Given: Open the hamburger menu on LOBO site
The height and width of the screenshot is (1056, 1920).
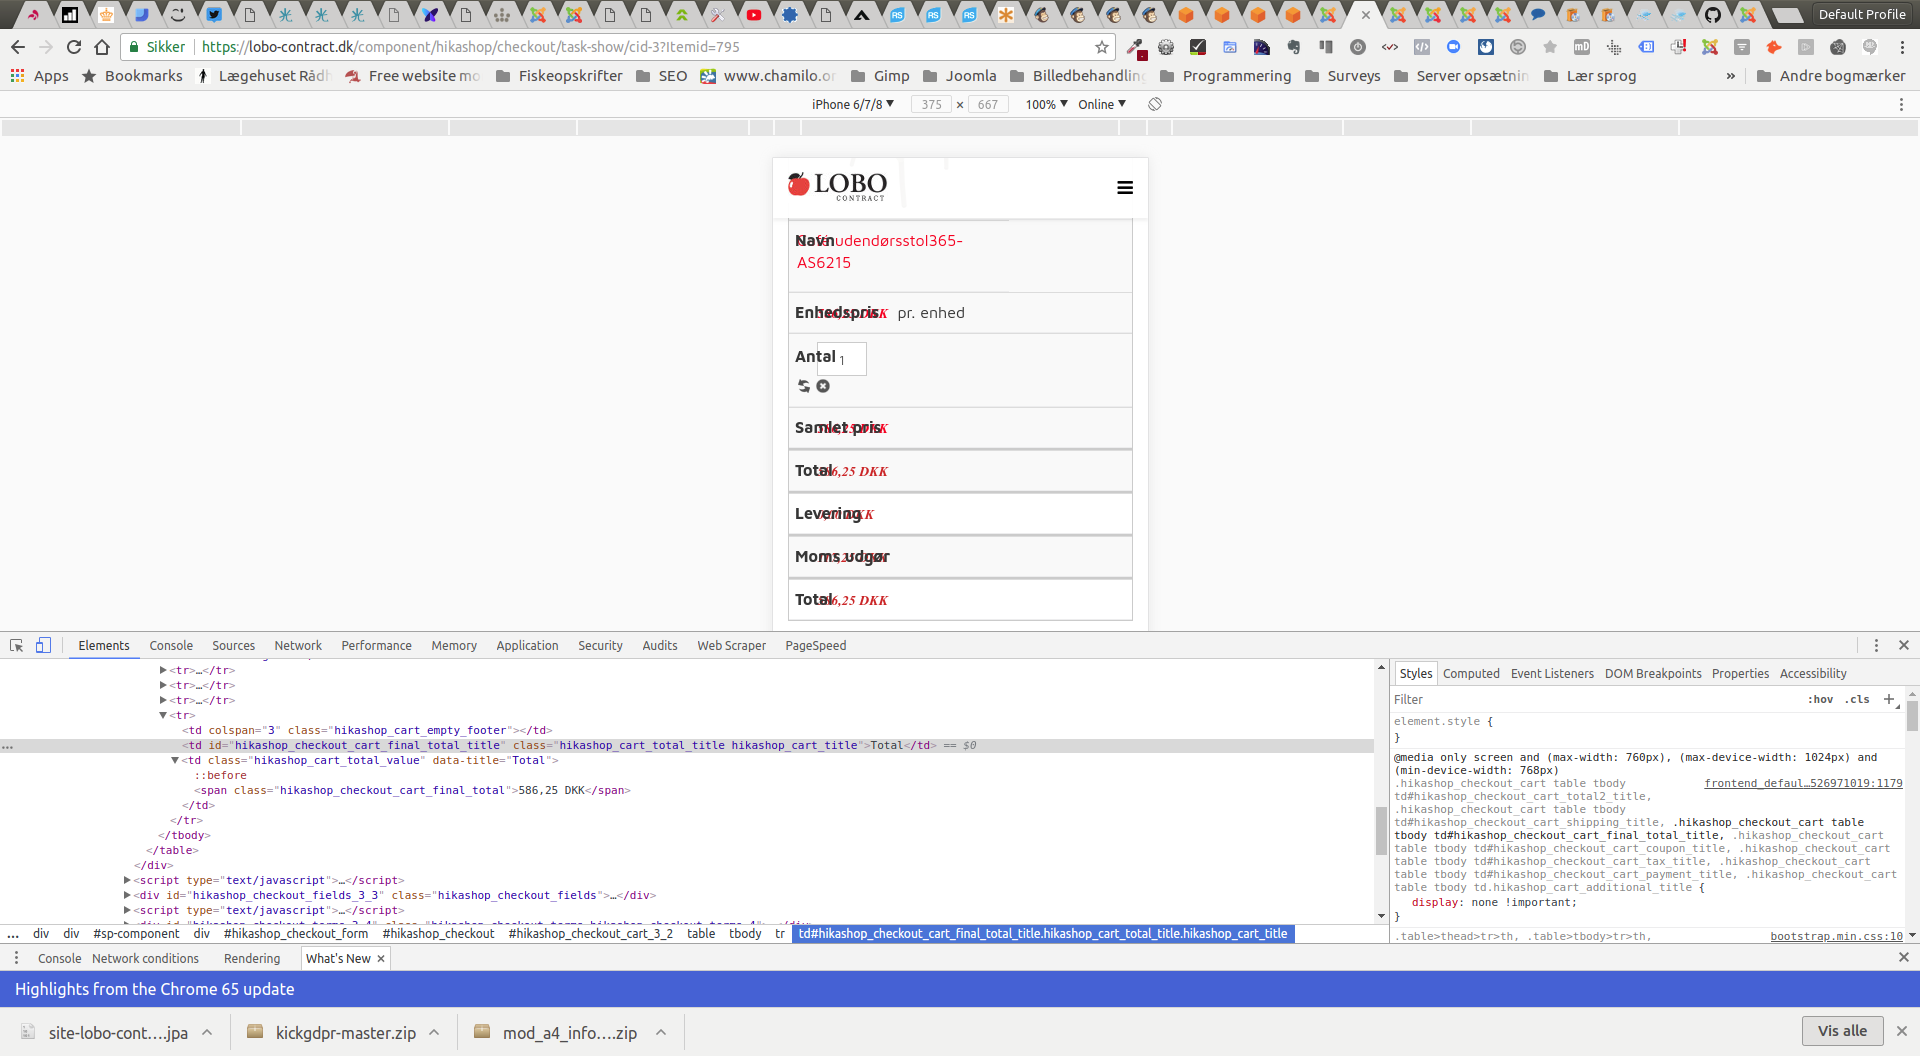Looking at the screenshot, I should (1125, 188).
